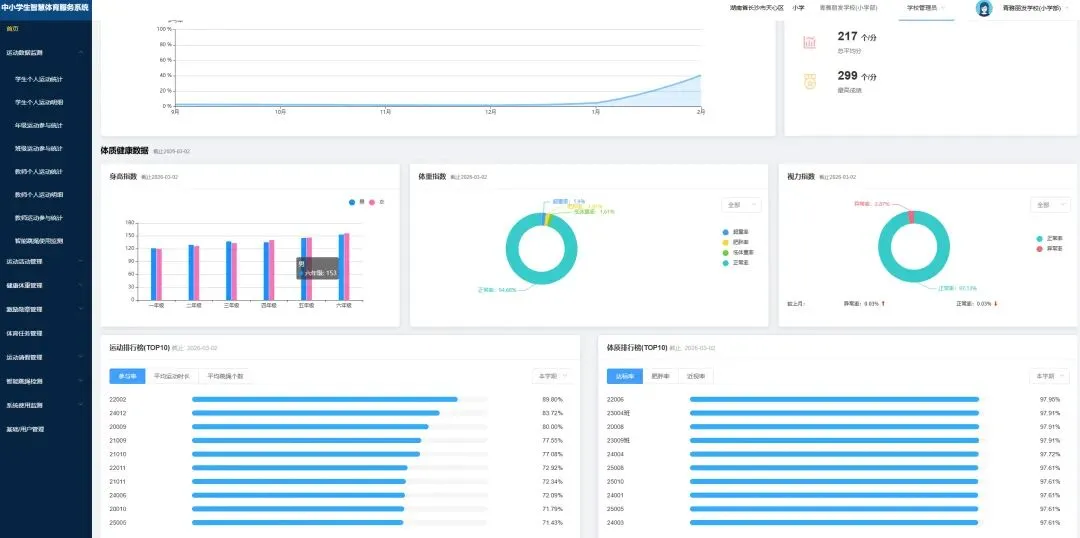
Task: Toggle 超重率 in the weight chart legend
Action: pyautogui.click(x=736, y=232)
